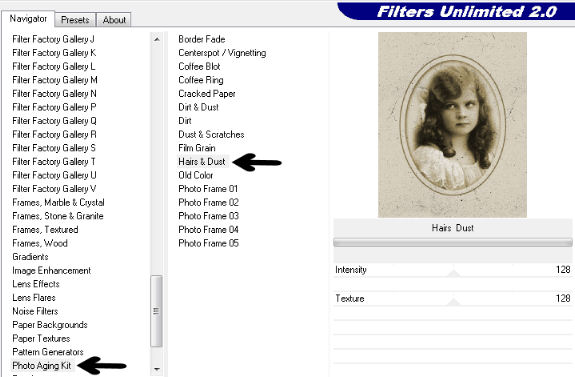Click the Texture value 128
575x377 pixels.
click(563, 298)
